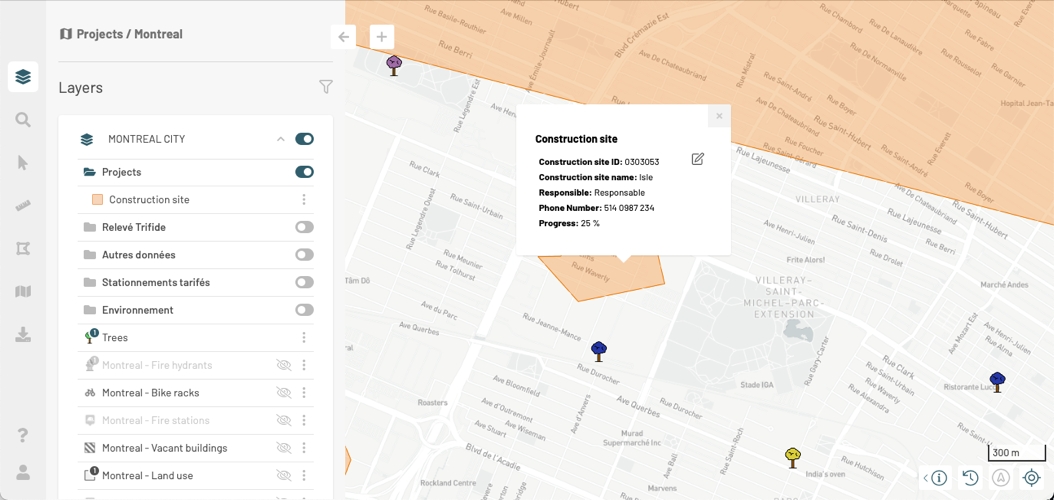Screen dimensions: 1054x500
Task: Open the download/export tool
Action: pos(23,335)
